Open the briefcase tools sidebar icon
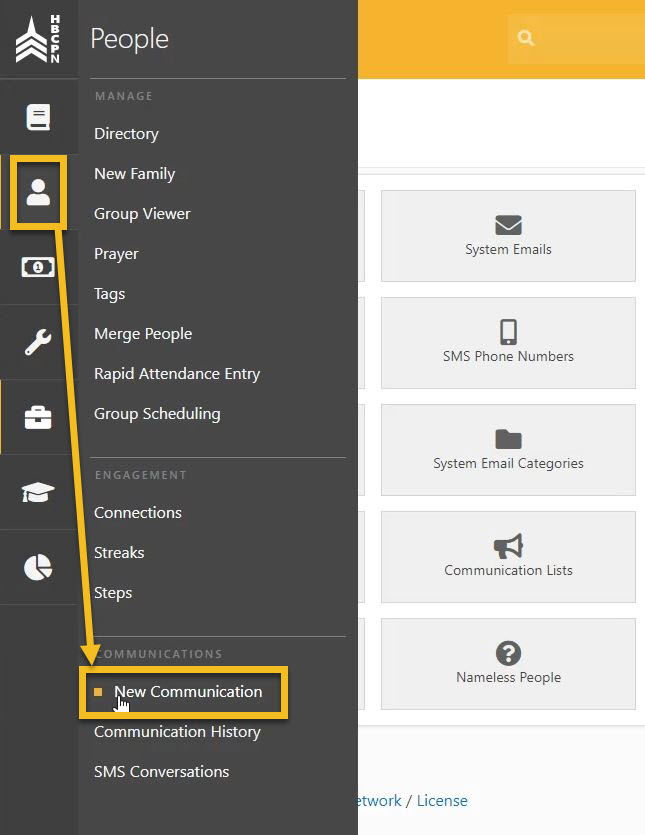 tap(38, 417)
